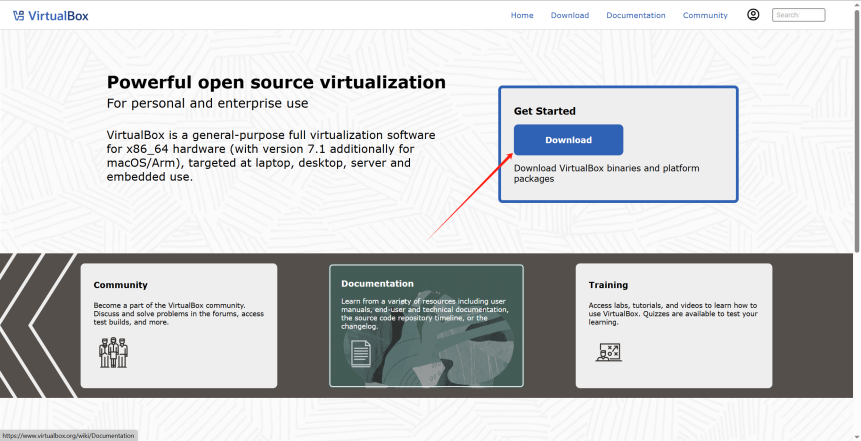Click the Training instructor icon
The height and width of the screenshot is (441, 861).
[x=608, y=352]
